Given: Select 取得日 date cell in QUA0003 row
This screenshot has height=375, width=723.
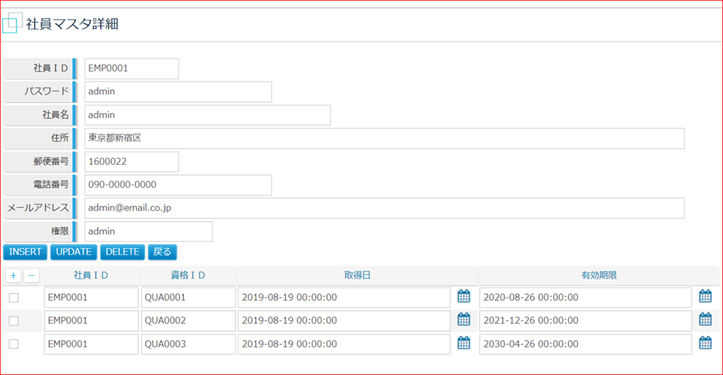Looking at the screenshot, I should click(344, 344).
